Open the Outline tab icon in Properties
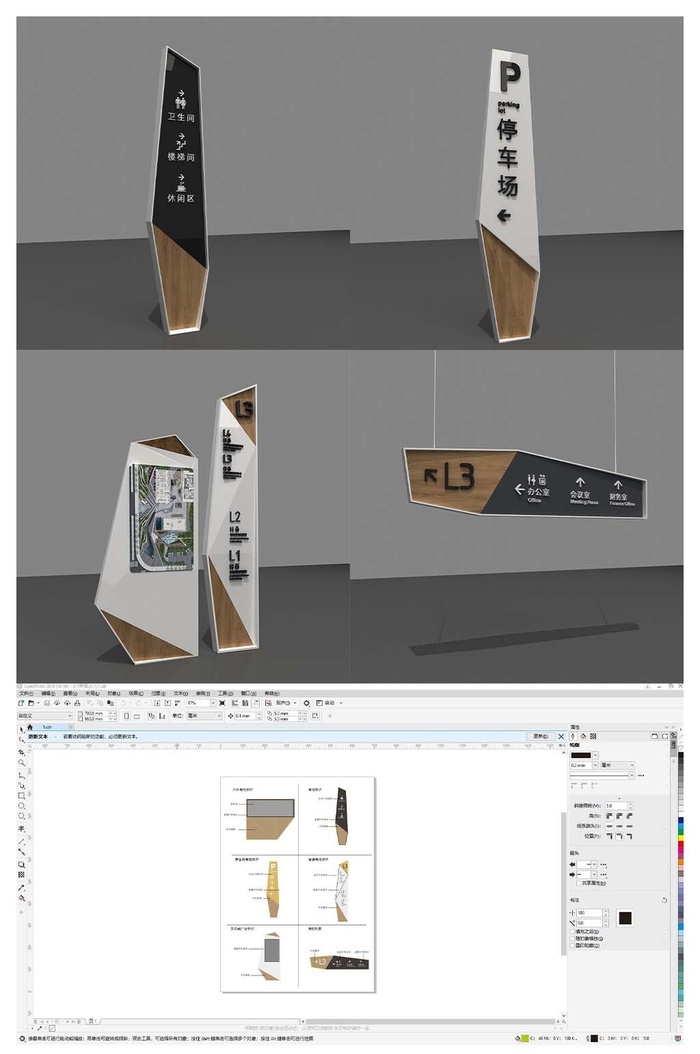Image resolution: width=700 pixels, height=1054 pixels. [573, 736]
